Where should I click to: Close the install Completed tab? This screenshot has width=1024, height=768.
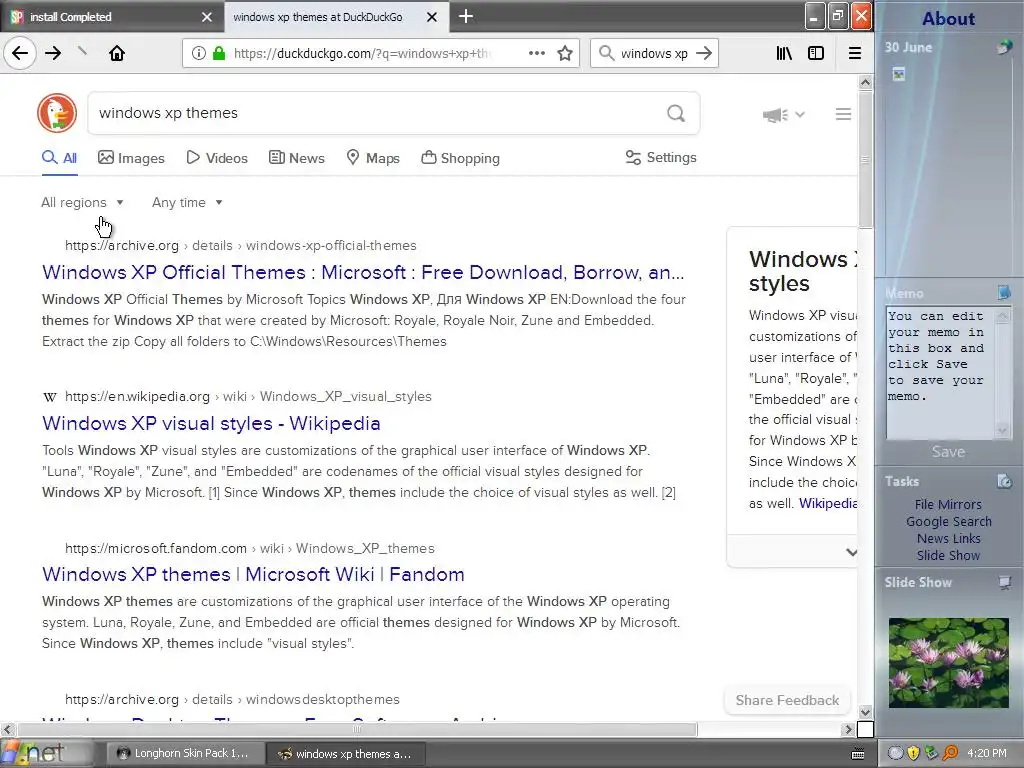click(207, 17)
